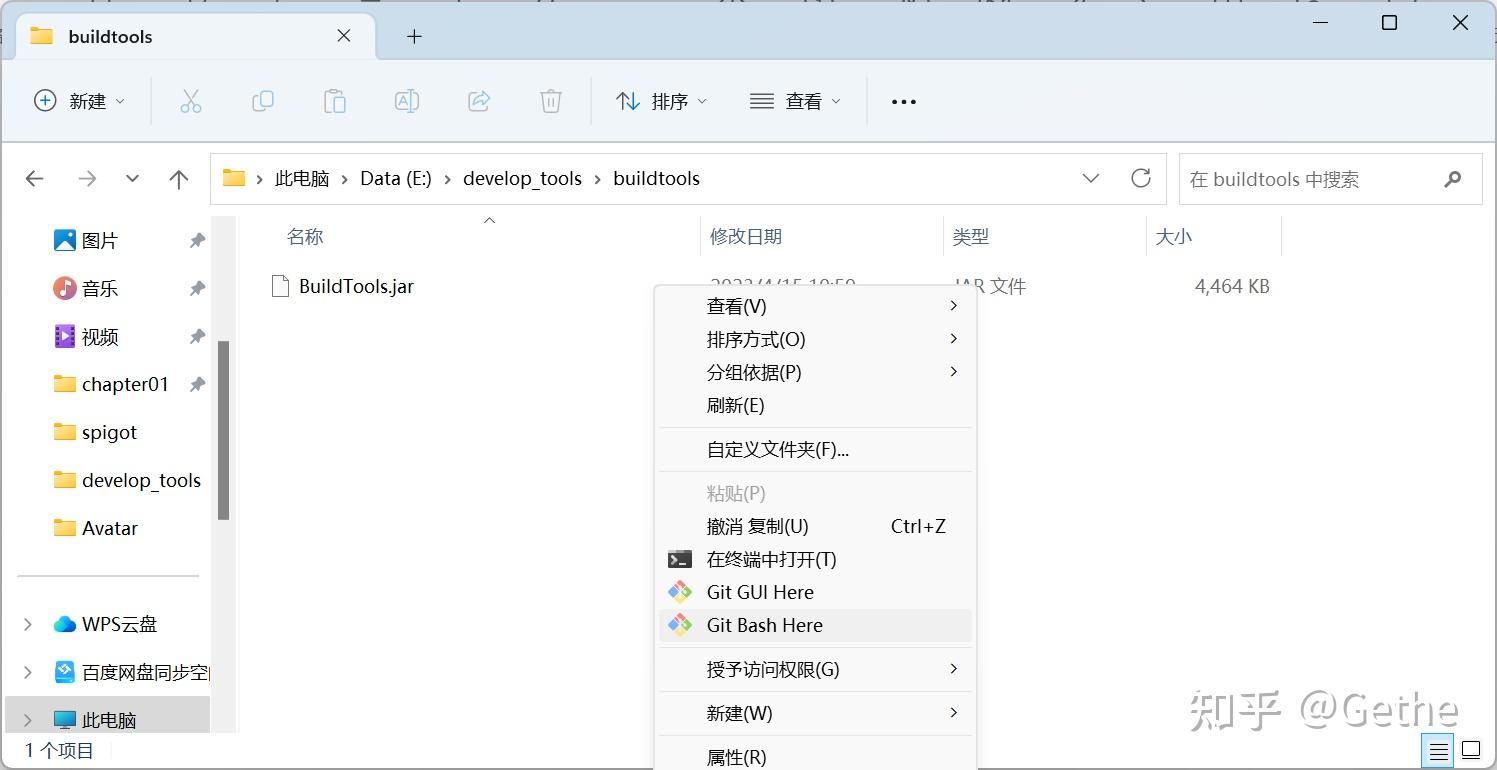
Task: Switch to details view using bottom-right toggle
Action: click(1438, 749)
